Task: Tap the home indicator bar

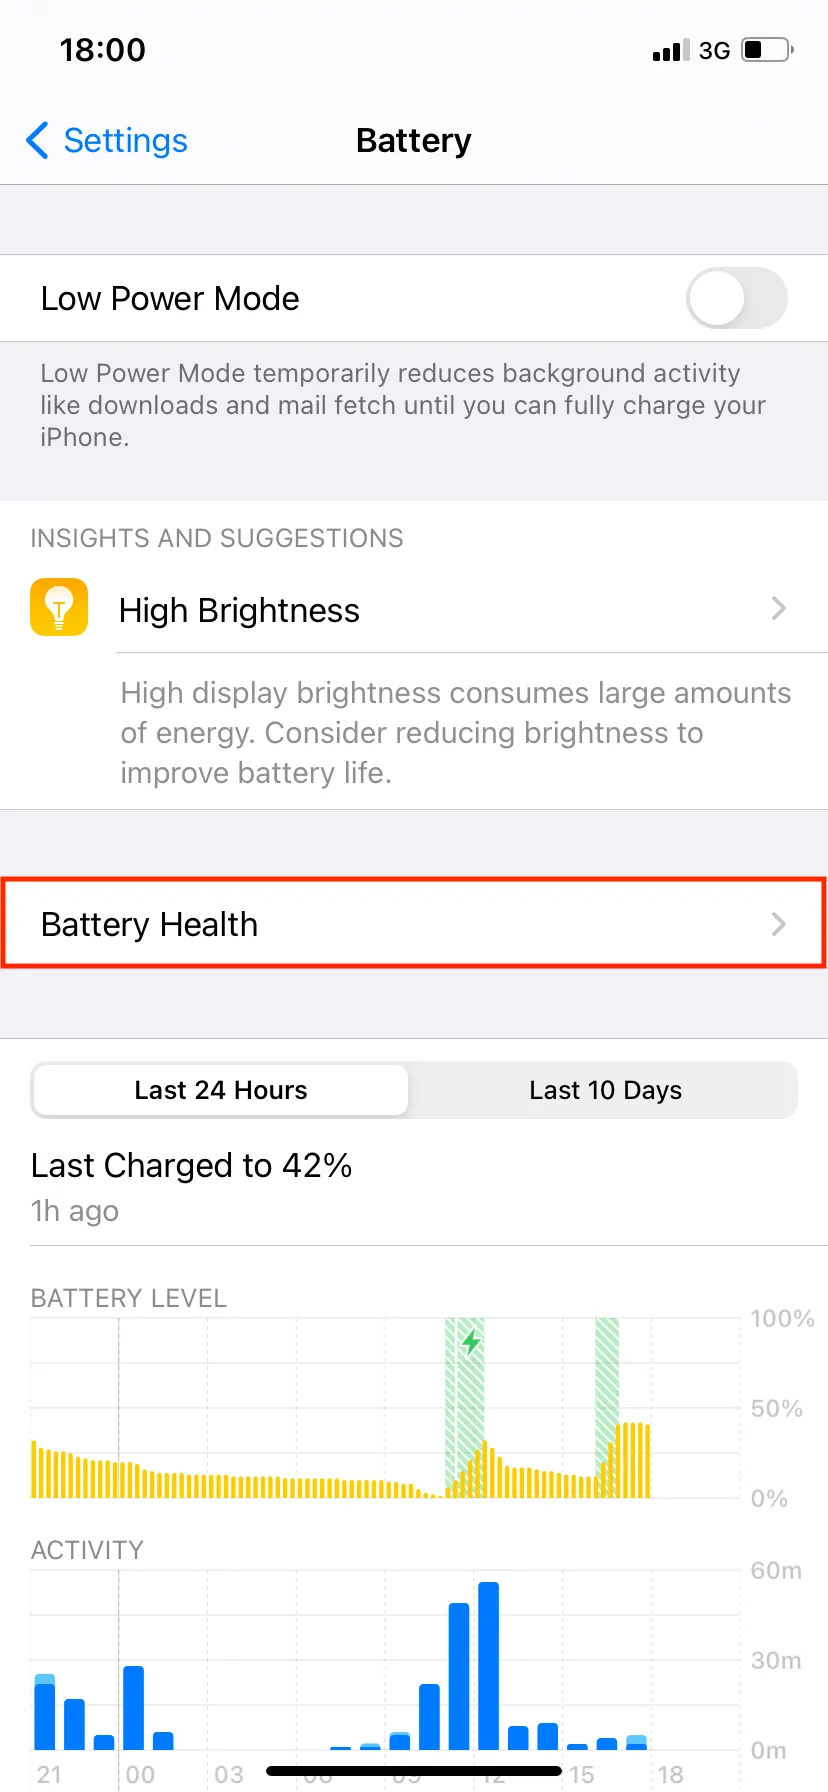Action: (414, 1771)
